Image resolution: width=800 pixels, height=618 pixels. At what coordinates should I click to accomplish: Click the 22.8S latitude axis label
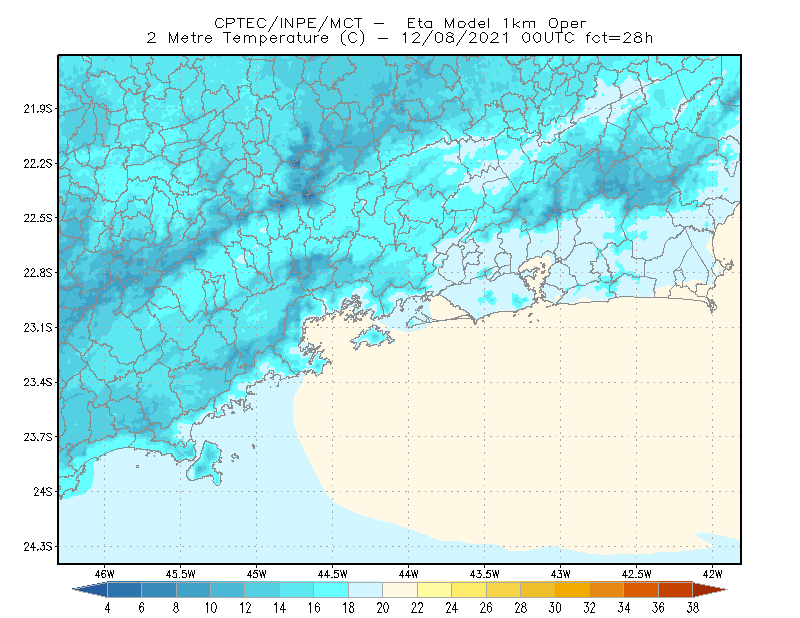click(37, 273)
